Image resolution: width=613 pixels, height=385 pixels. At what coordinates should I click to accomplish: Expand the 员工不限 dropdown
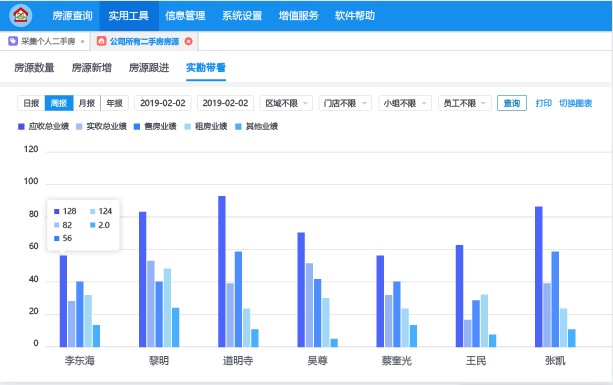tap(465, 103)
